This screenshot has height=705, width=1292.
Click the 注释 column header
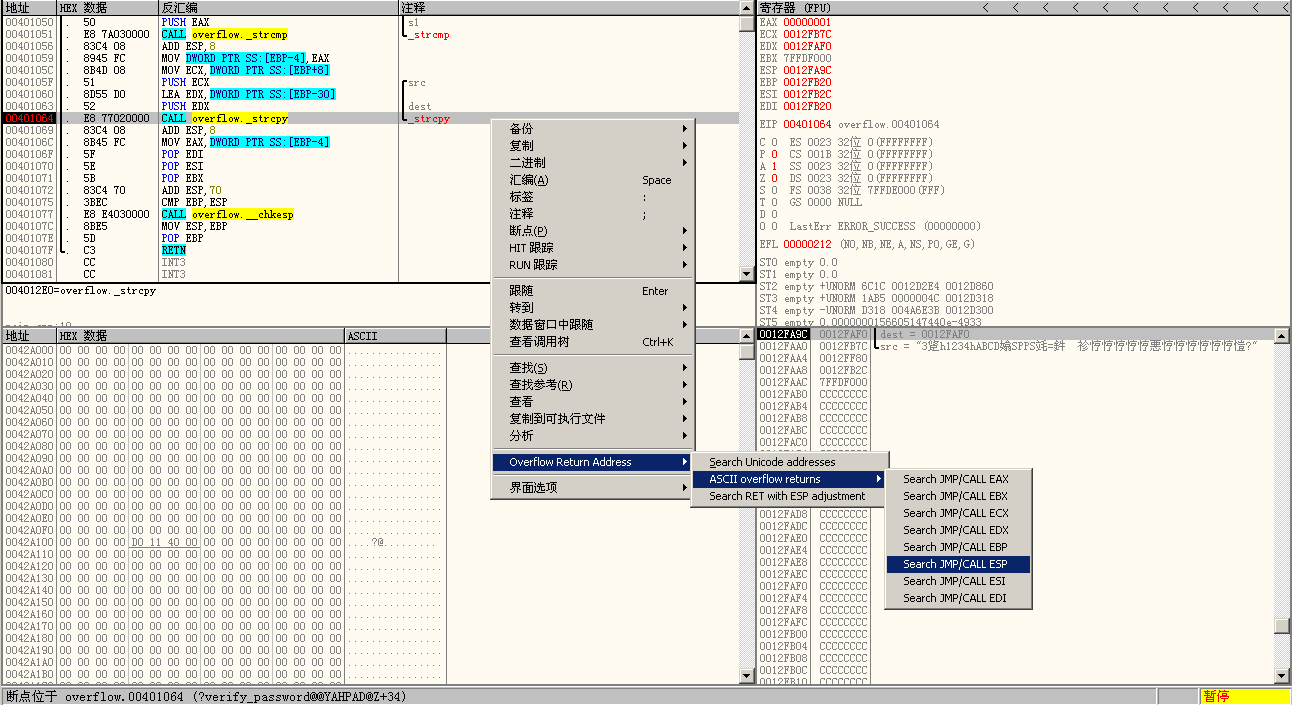pyautogui.click(x=568, y=7)
